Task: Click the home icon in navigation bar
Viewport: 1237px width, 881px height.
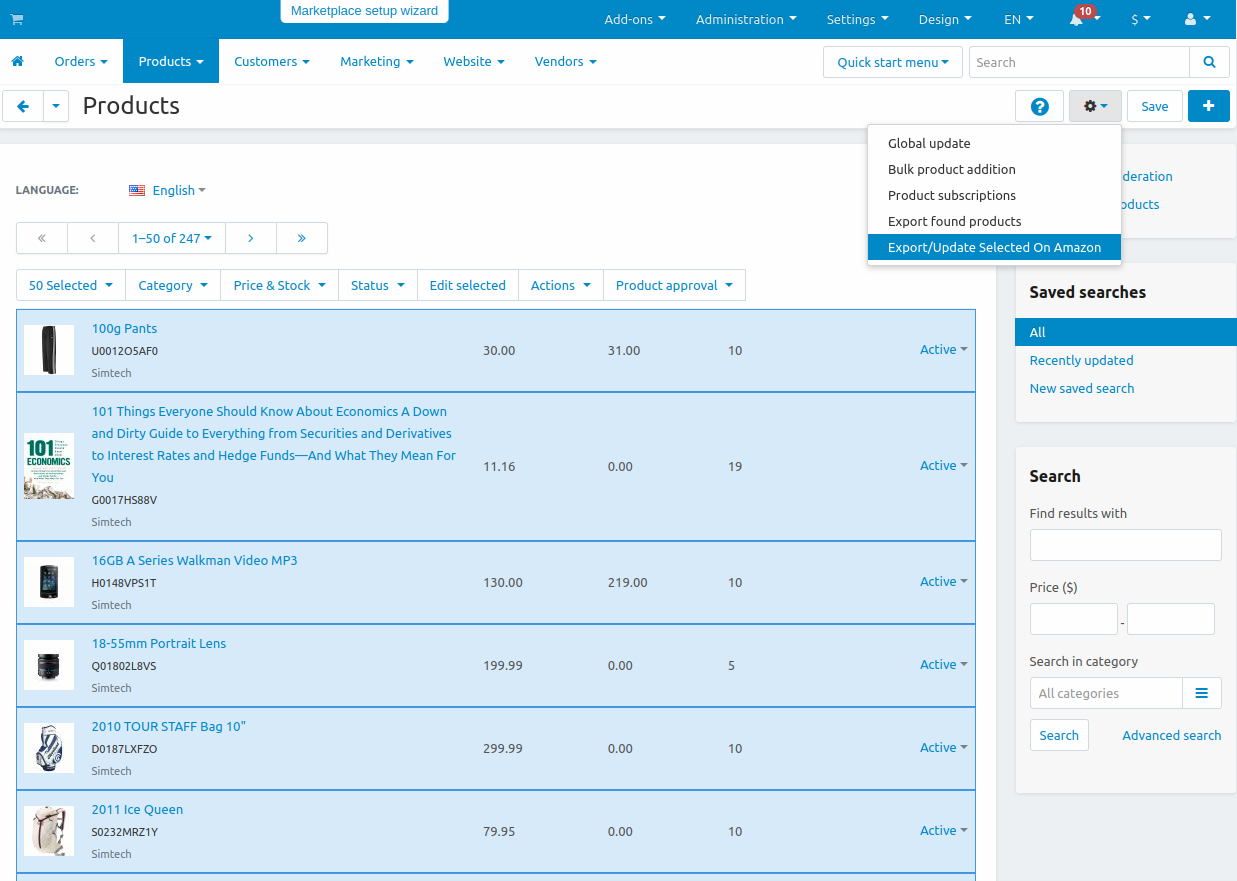Action: (x=17, y=62)
